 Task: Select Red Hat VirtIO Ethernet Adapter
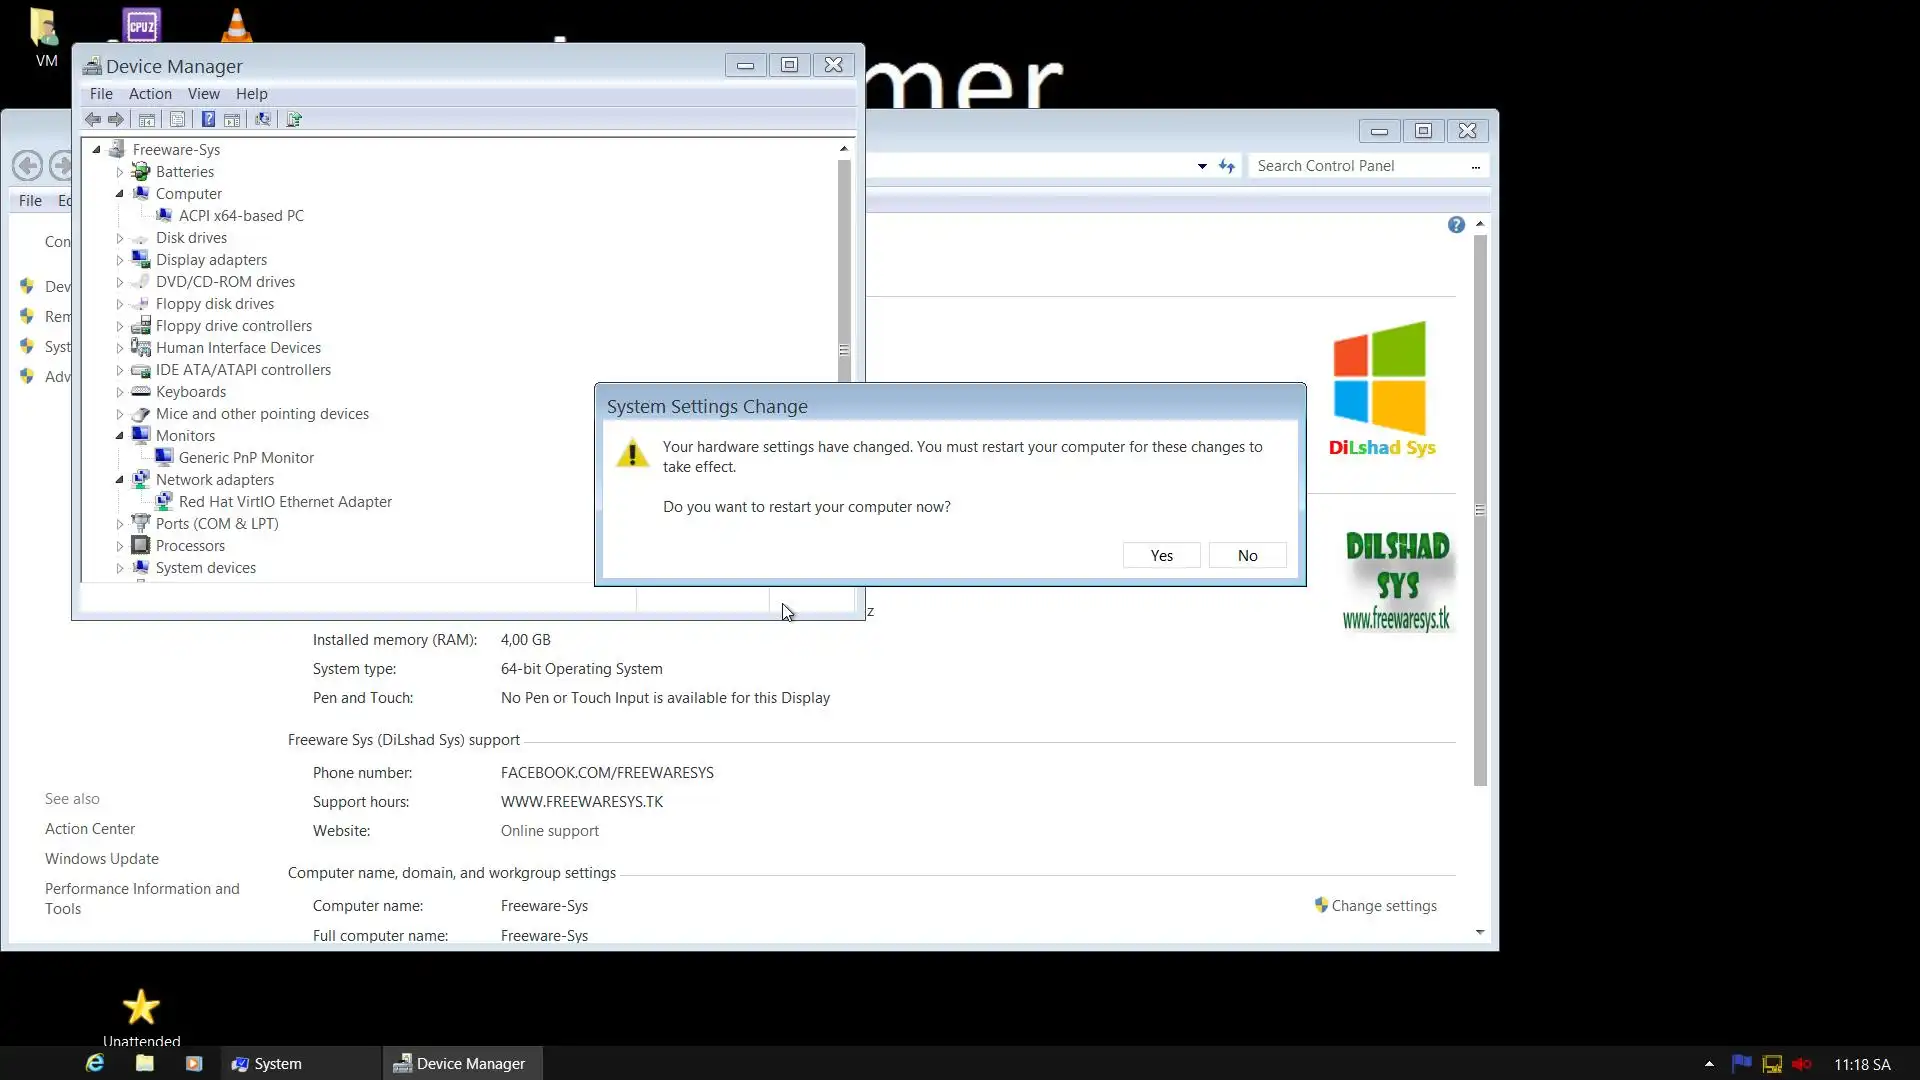click(285, 502)
